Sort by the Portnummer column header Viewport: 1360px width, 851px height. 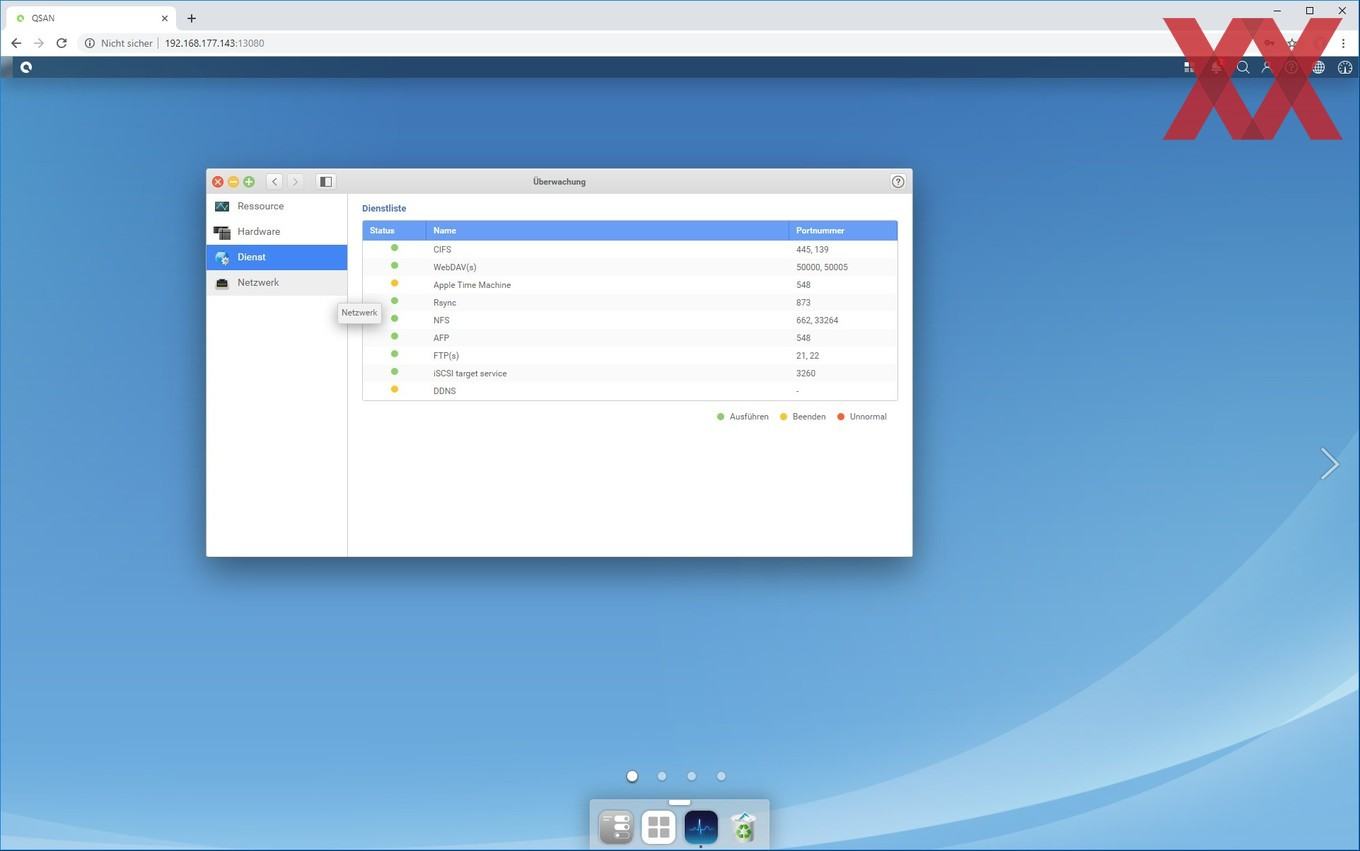click(x=843, y=230)
